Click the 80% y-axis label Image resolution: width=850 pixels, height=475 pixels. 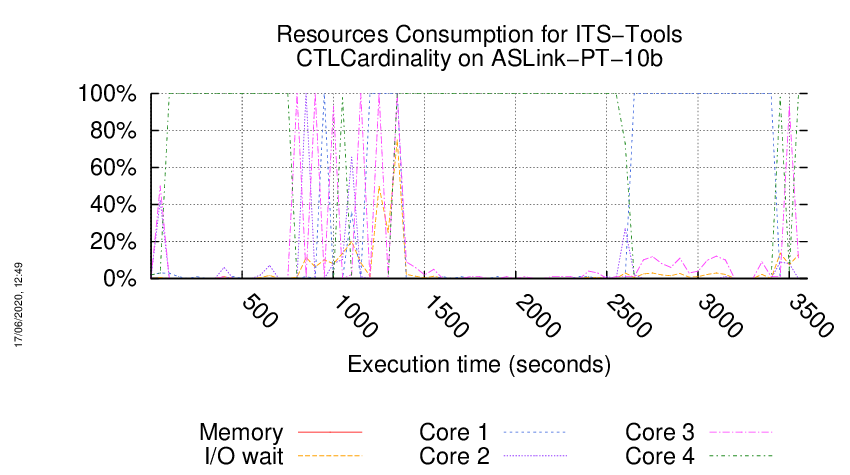[x=113, y=131]
